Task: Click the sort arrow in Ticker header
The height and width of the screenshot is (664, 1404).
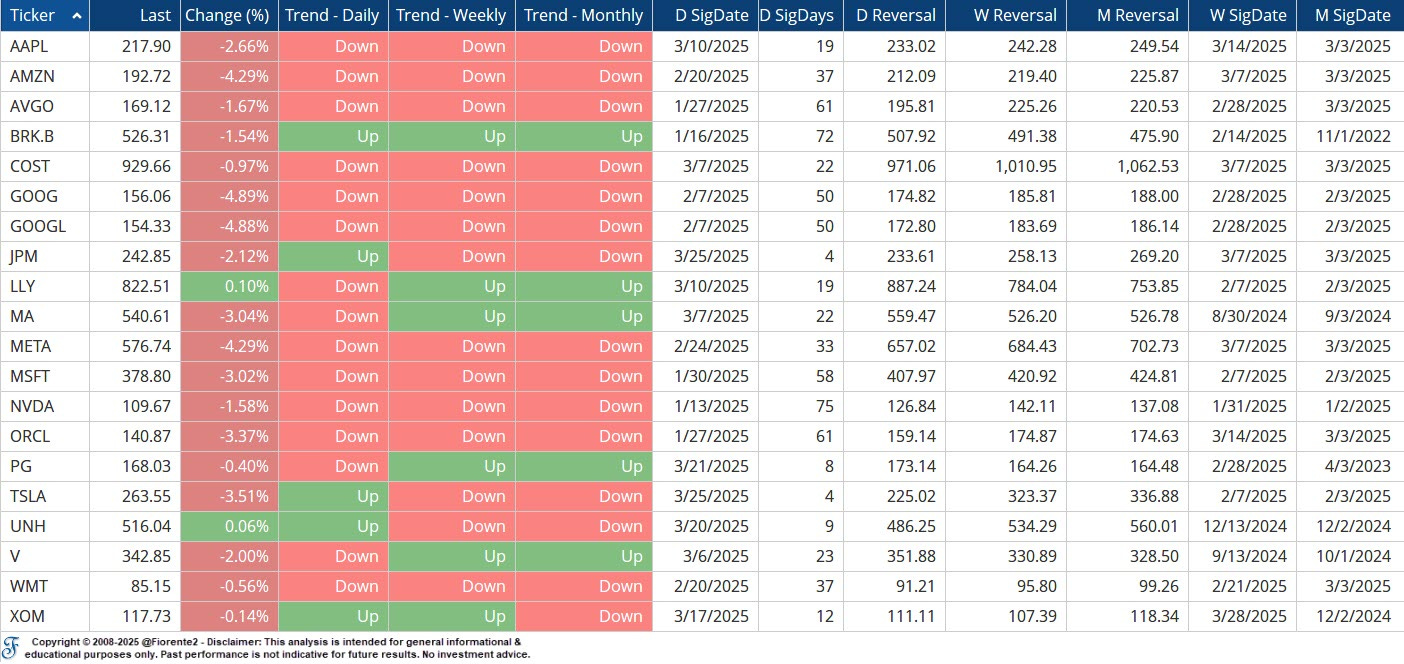Action: coord(76,16)
